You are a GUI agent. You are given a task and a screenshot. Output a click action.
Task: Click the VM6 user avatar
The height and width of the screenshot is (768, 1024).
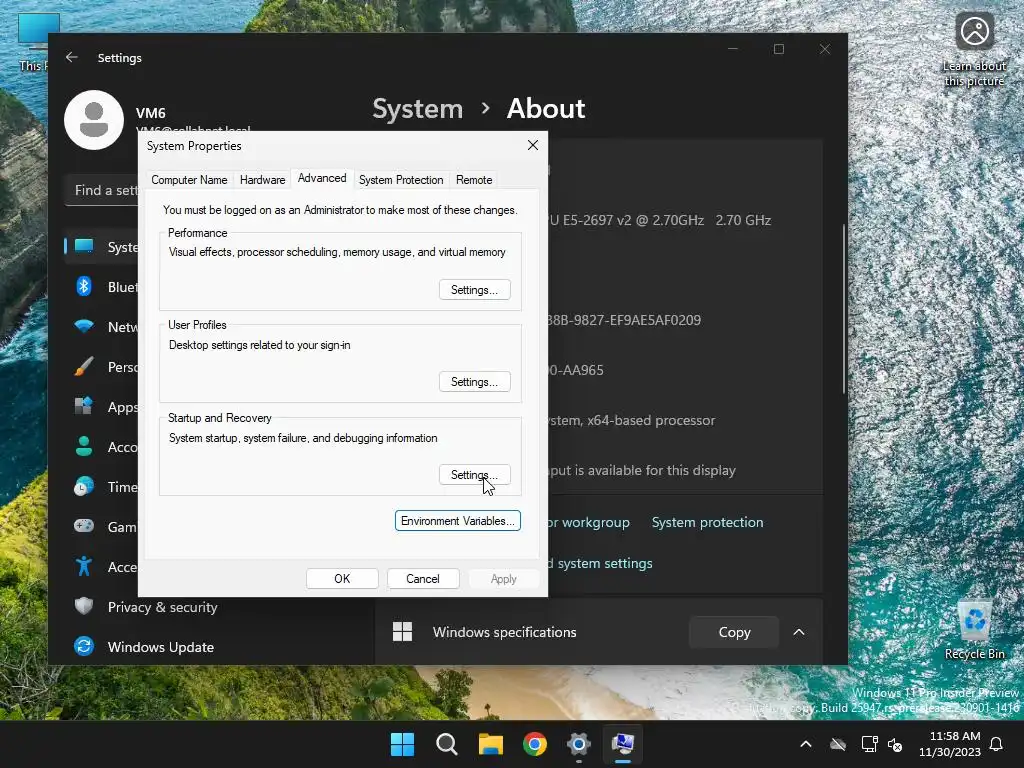point(94,120)
